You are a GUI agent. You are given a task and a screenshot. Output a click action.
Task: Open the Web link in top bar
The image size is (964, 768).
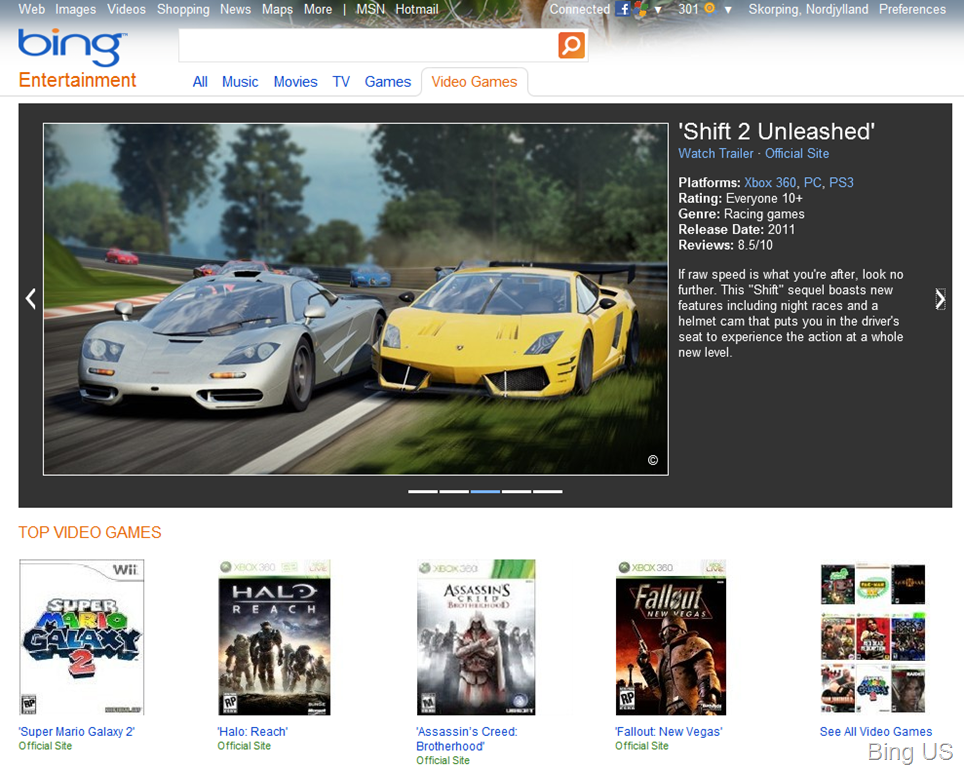(31, 9)
